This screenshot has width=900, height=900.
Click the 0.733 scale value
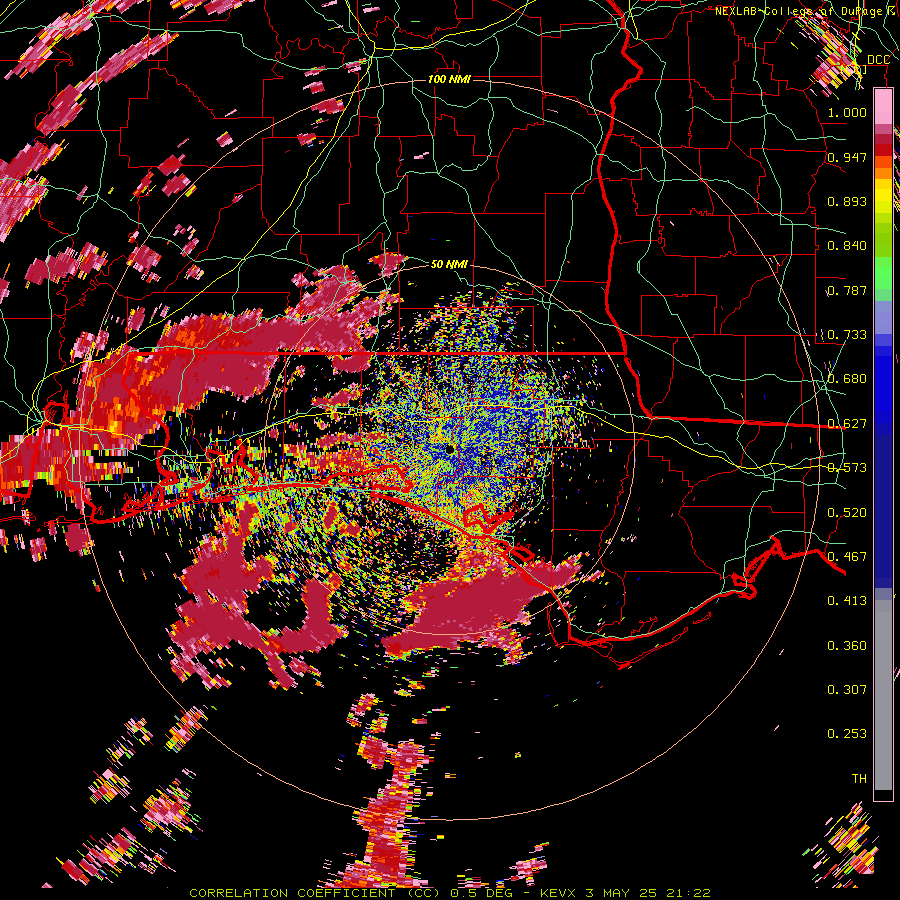847,335
